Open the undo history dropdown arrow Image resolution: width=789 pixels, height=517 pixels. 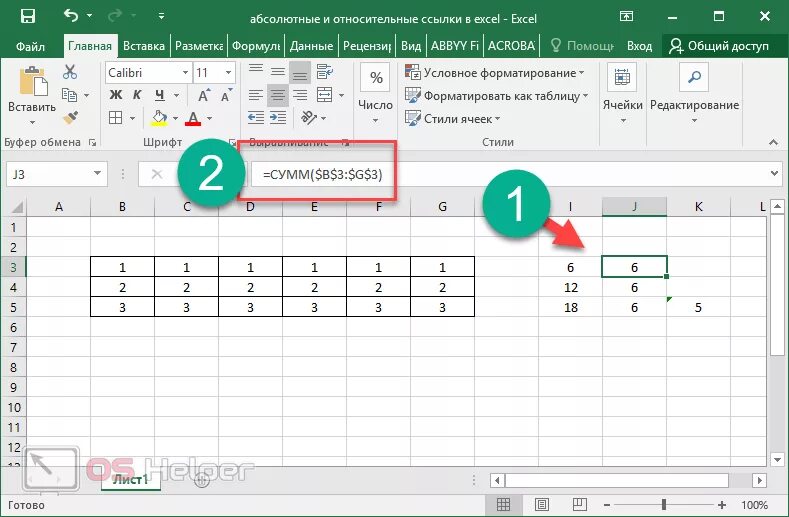[x=90, y=17]
